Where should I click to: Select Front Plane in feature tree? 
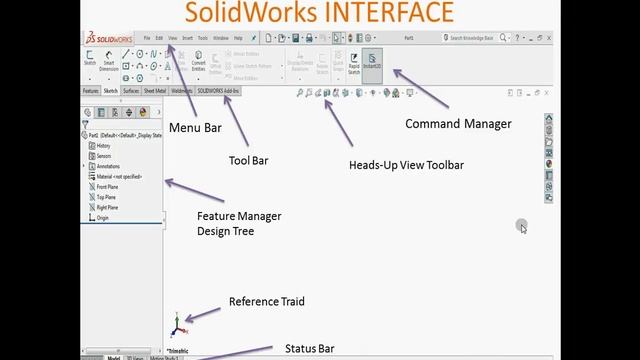104,187
